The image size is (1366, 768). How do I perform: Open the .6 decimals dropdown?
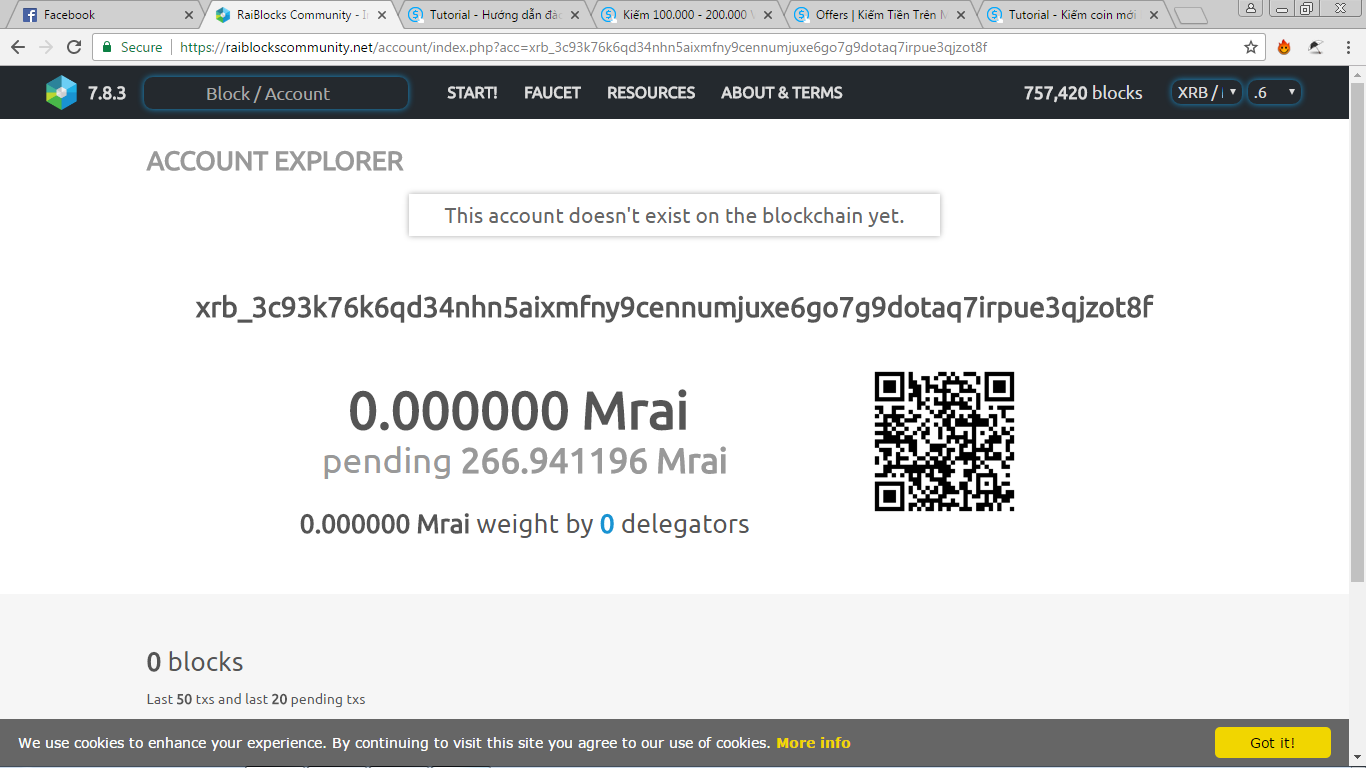(x=1274, y=93)
